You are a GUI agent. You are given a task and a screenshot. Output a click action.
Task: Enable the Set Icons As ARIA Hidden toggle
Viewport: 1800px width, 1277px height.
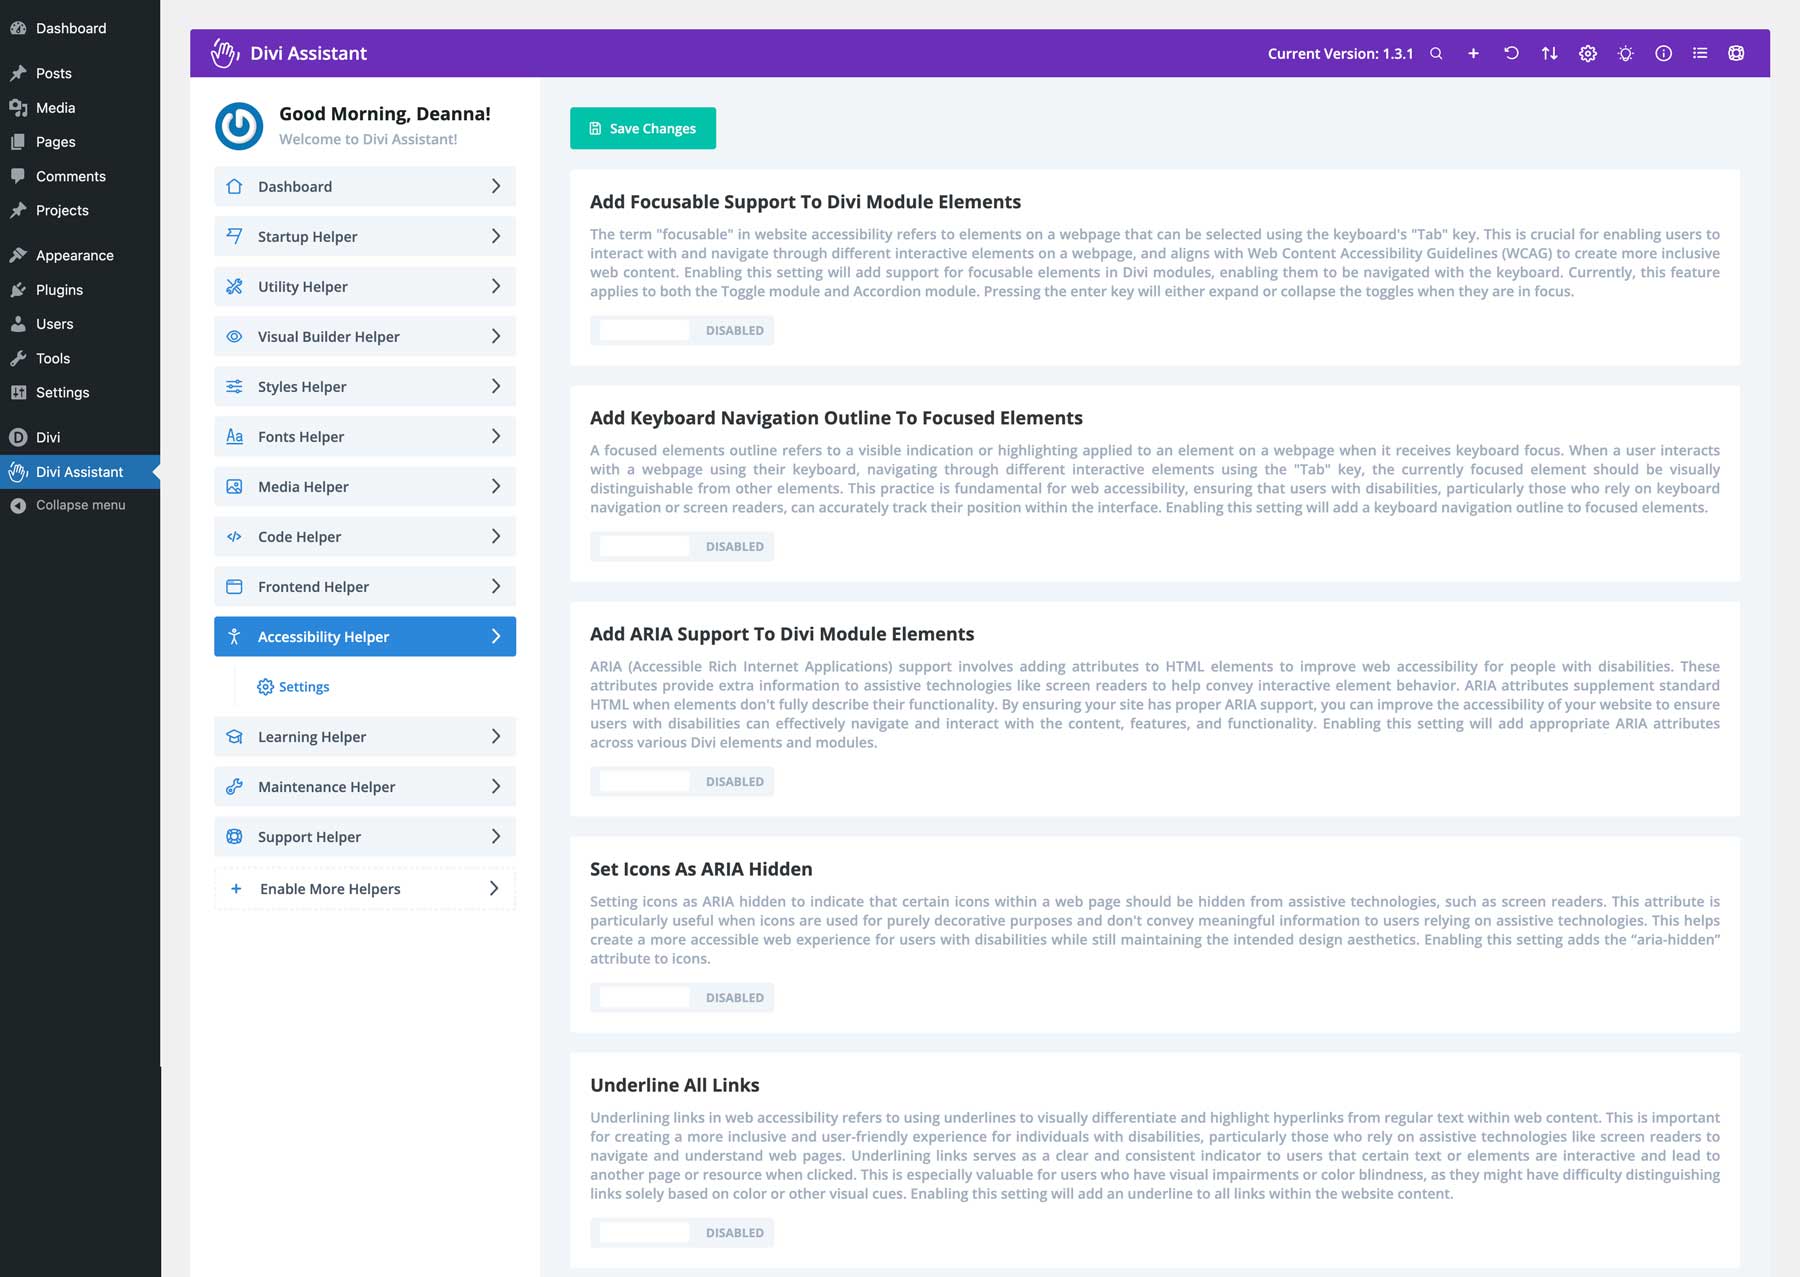(x=682, y=998)
